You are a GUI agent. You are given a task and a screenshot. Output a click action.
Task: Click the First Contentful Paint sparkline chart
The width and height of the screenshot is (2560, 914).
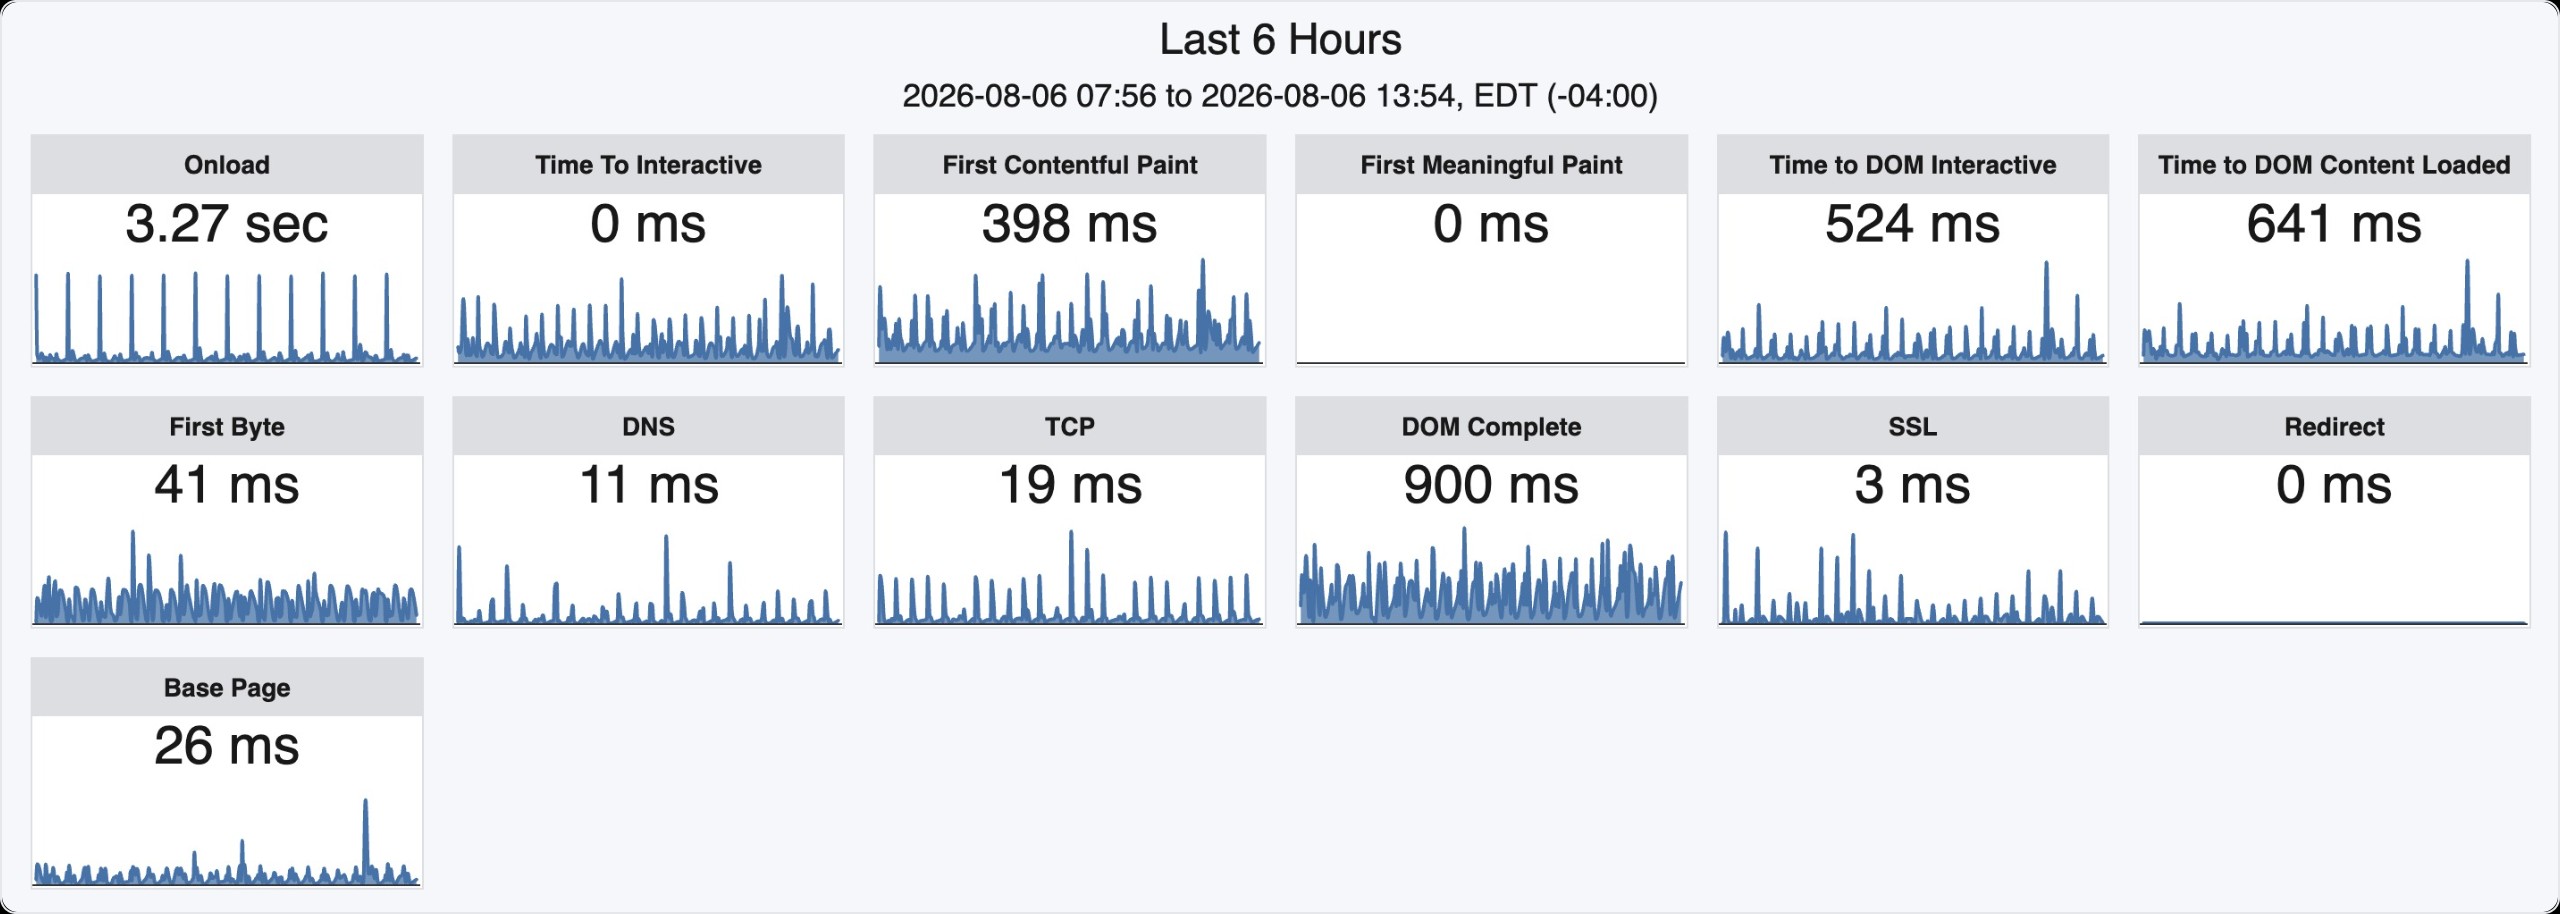[1069, 311]
